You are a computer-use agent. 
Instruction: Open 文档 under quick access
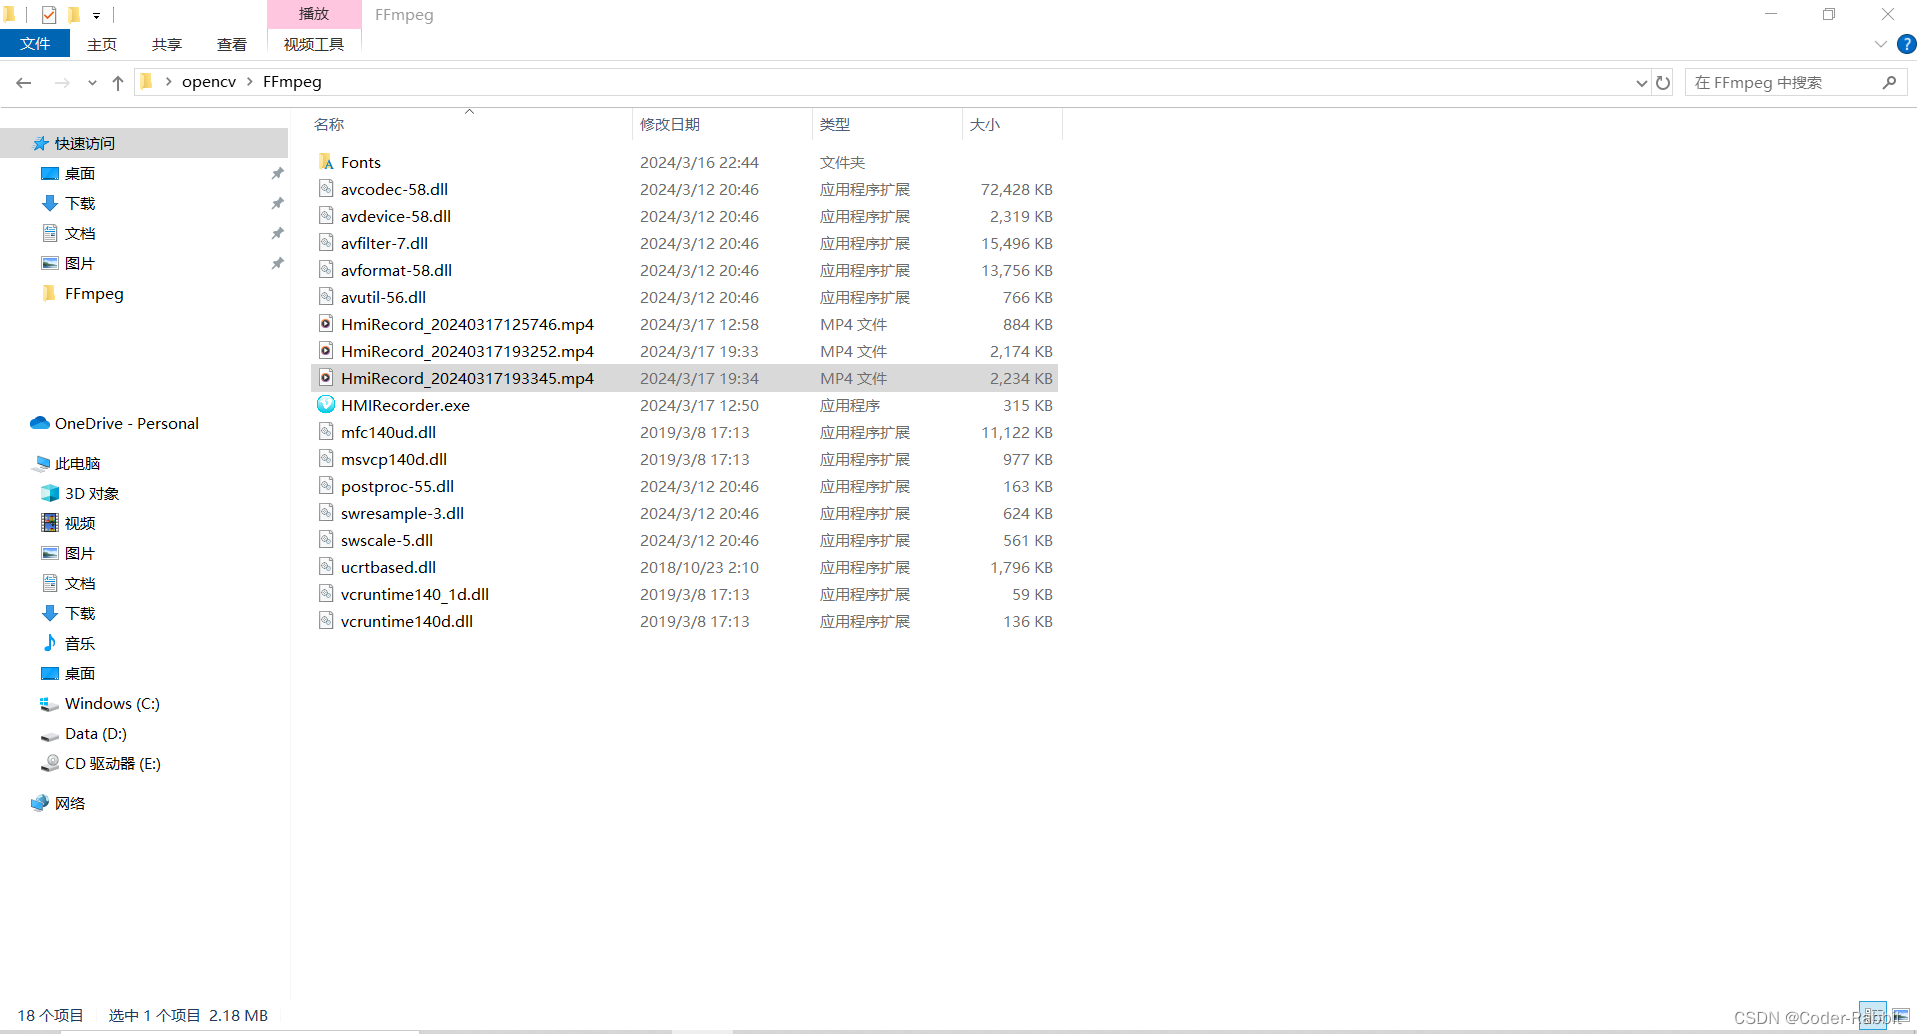80,234
